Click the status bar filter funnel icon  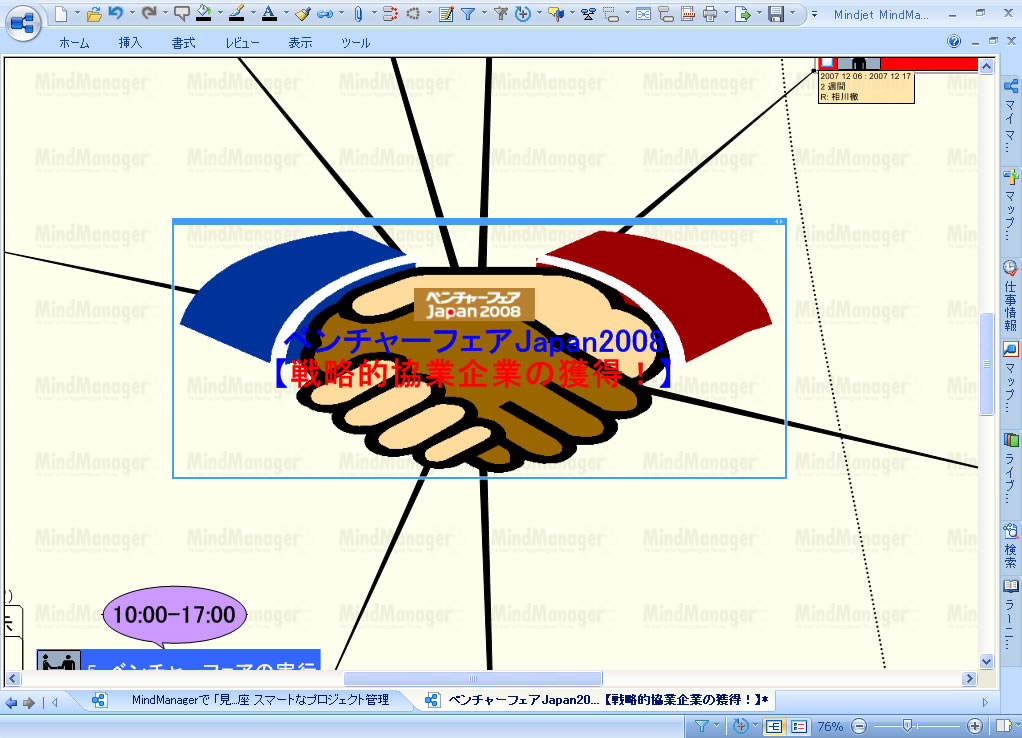click(701, 726)
